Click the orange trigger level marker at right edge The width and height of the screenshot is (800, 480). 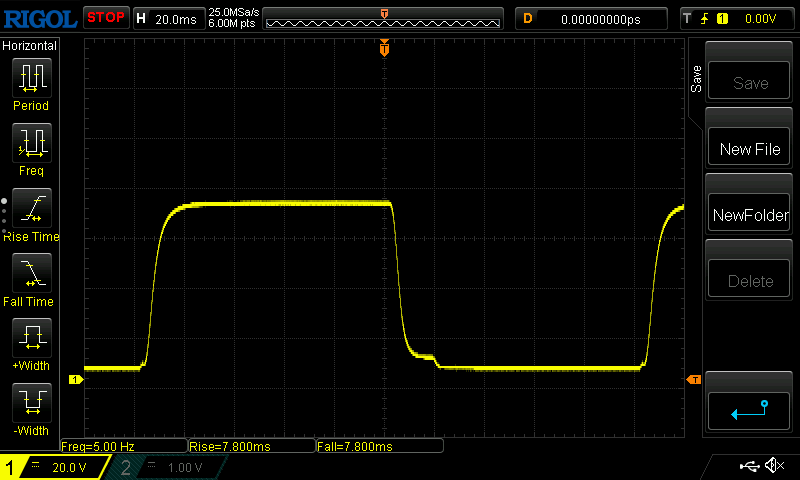click(x=693, y=380)
